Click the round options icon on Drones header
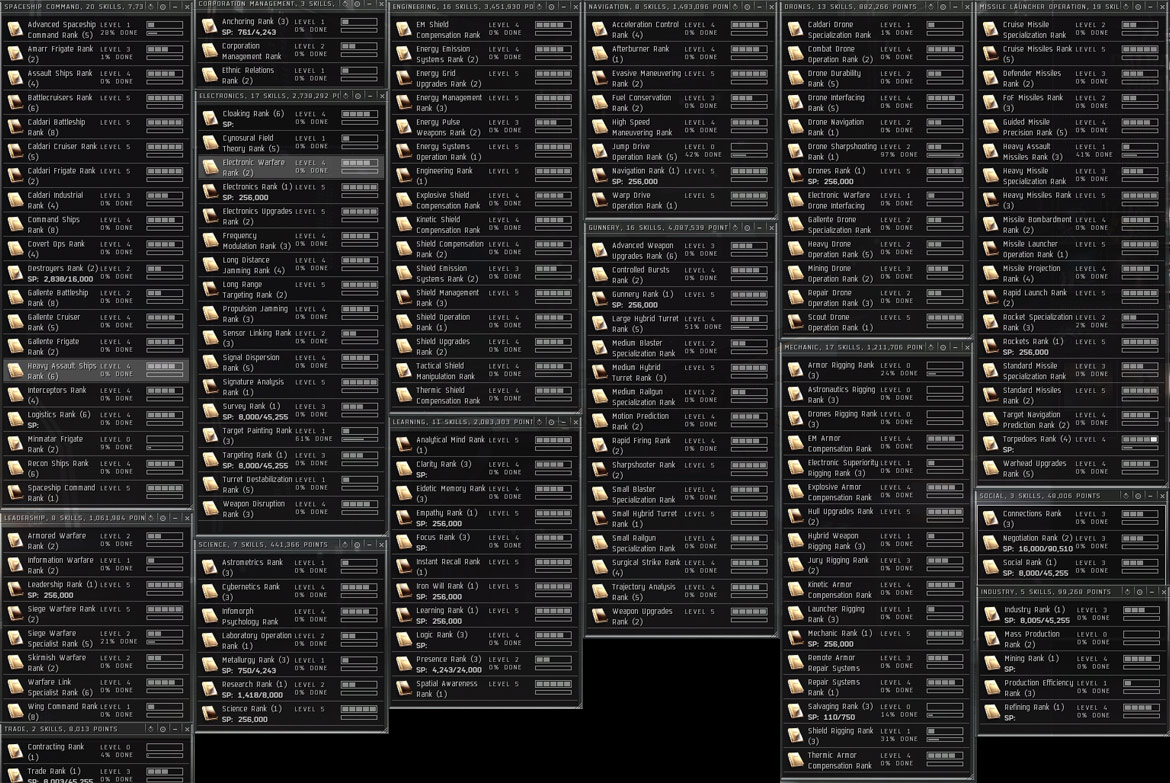This screenshot has width=1170, height=783. pos(943,6)
